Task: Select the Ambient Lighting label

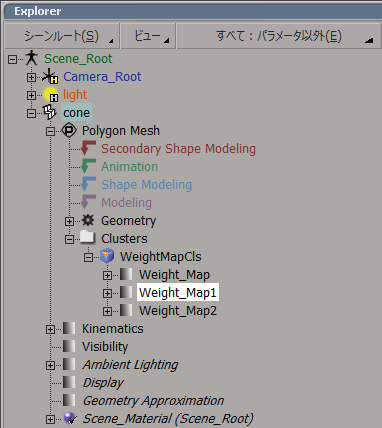Action: [130, 365]
